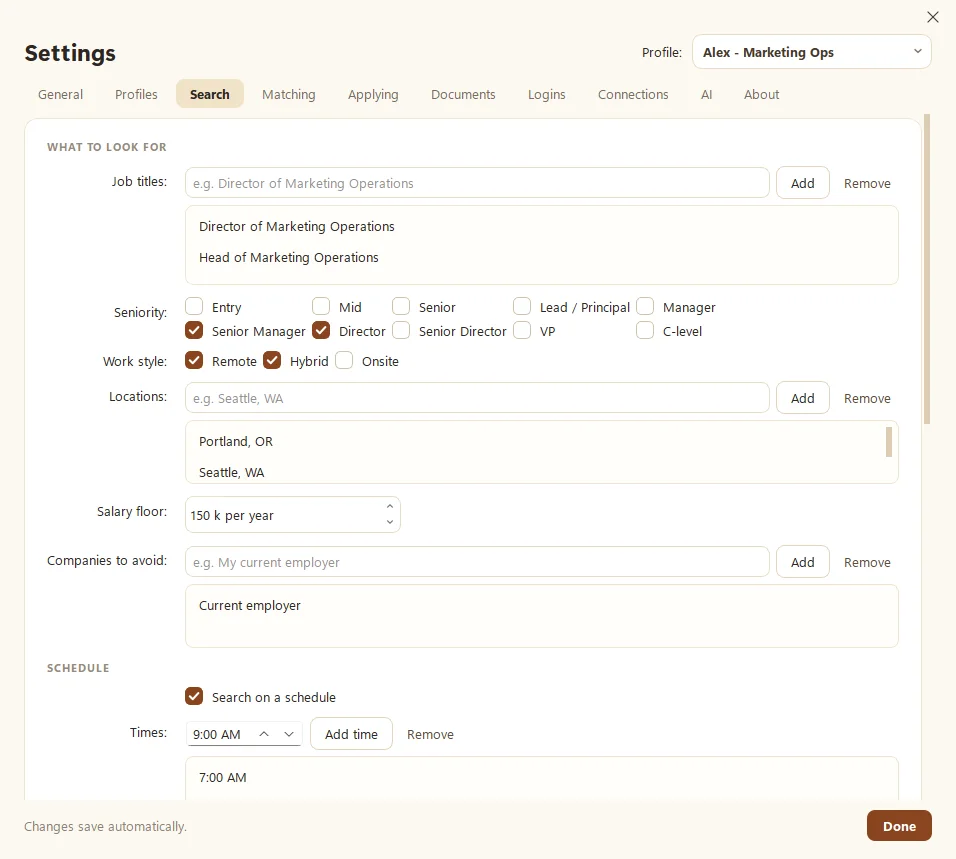Remove the selected location
956x859 pixels.
click(x=867, y=399)
